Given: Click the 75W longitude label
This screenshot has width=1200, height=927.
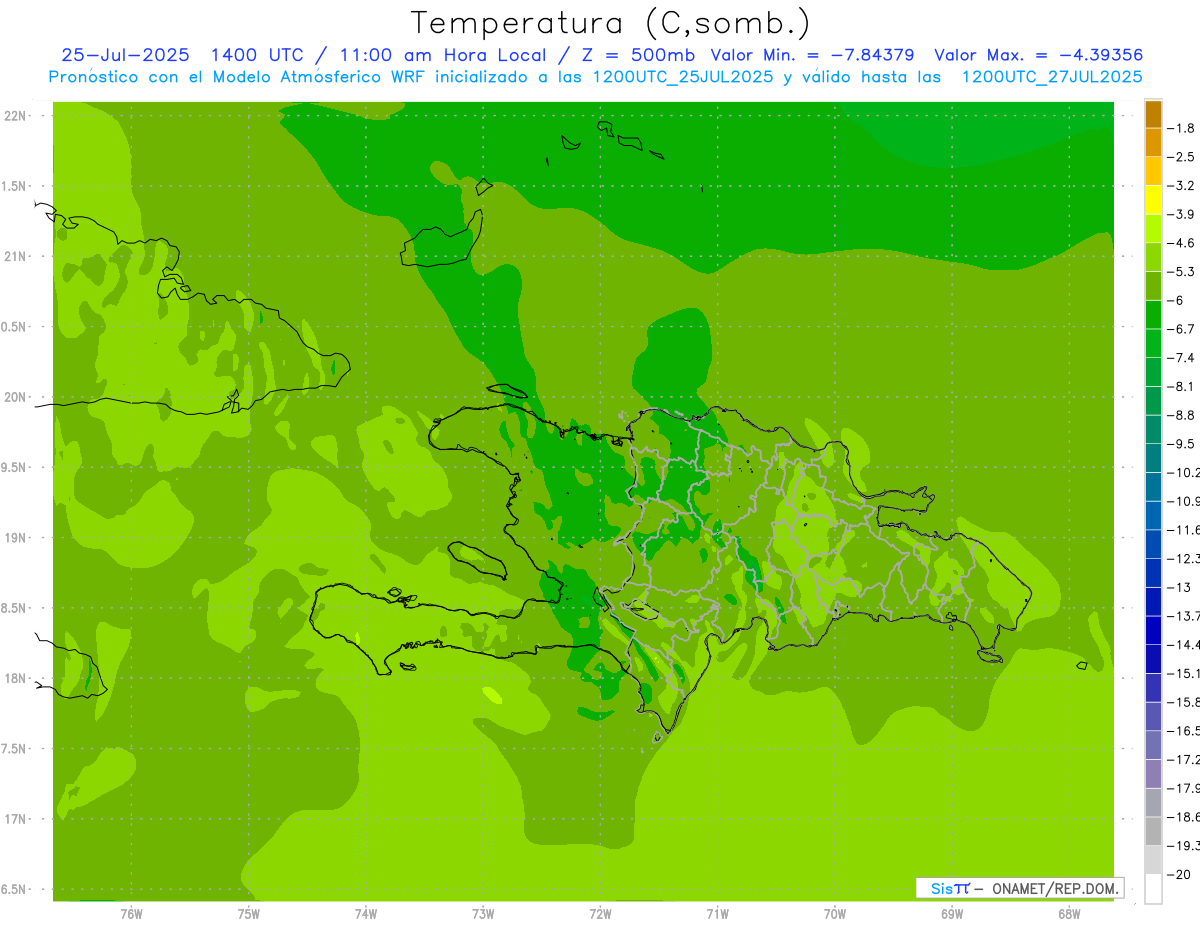Looking at the screenshot, I should pyautogui.click(x=248, y=914).
